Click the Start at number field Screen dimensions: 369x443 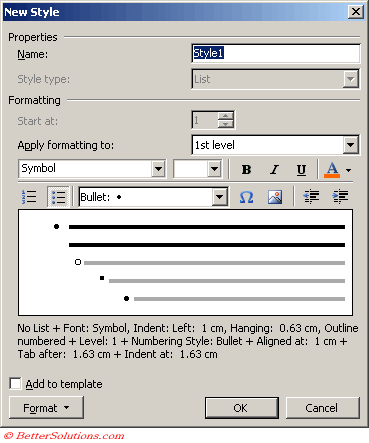[205, 120]
